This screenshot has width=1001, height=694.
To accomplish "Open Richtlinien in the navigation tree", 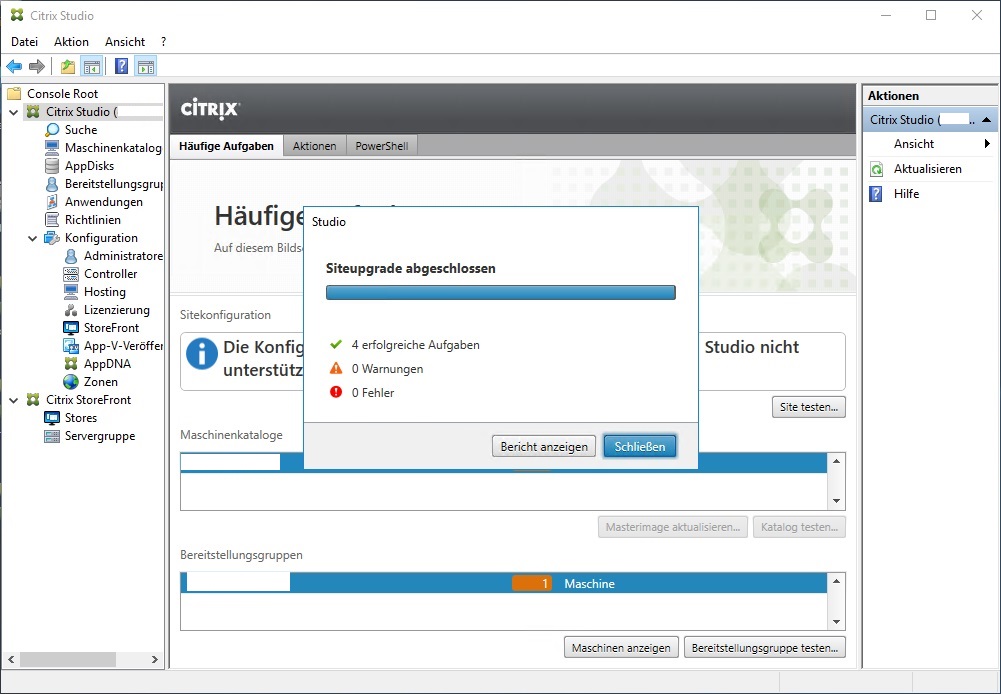I will [91, 219].
